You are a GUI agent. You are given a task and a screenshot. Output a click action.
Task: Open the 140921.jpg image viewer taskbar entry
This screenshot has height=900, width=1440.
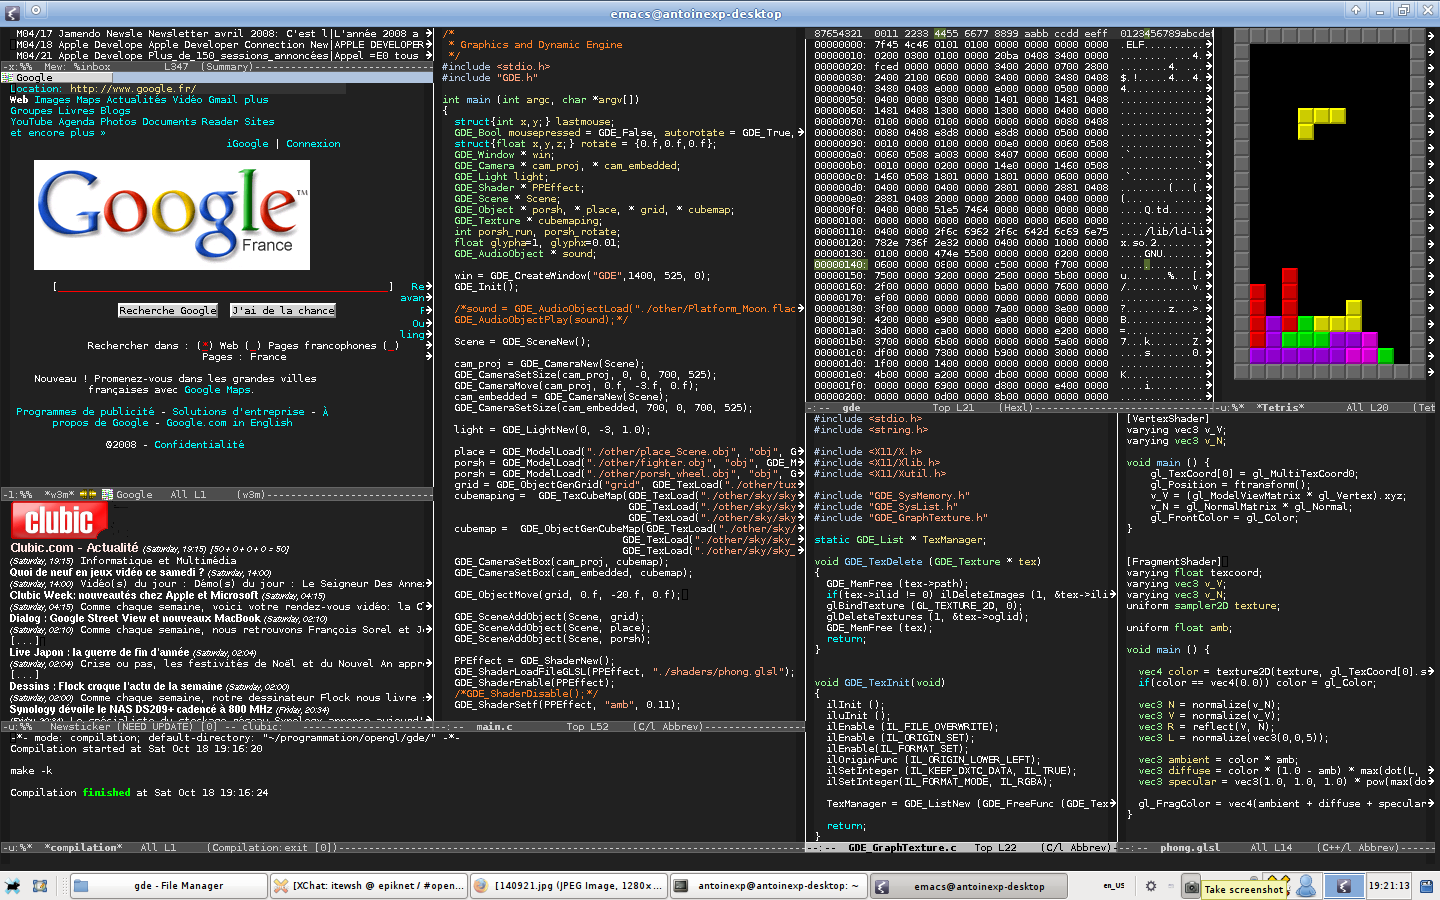[x=568, y=886]
